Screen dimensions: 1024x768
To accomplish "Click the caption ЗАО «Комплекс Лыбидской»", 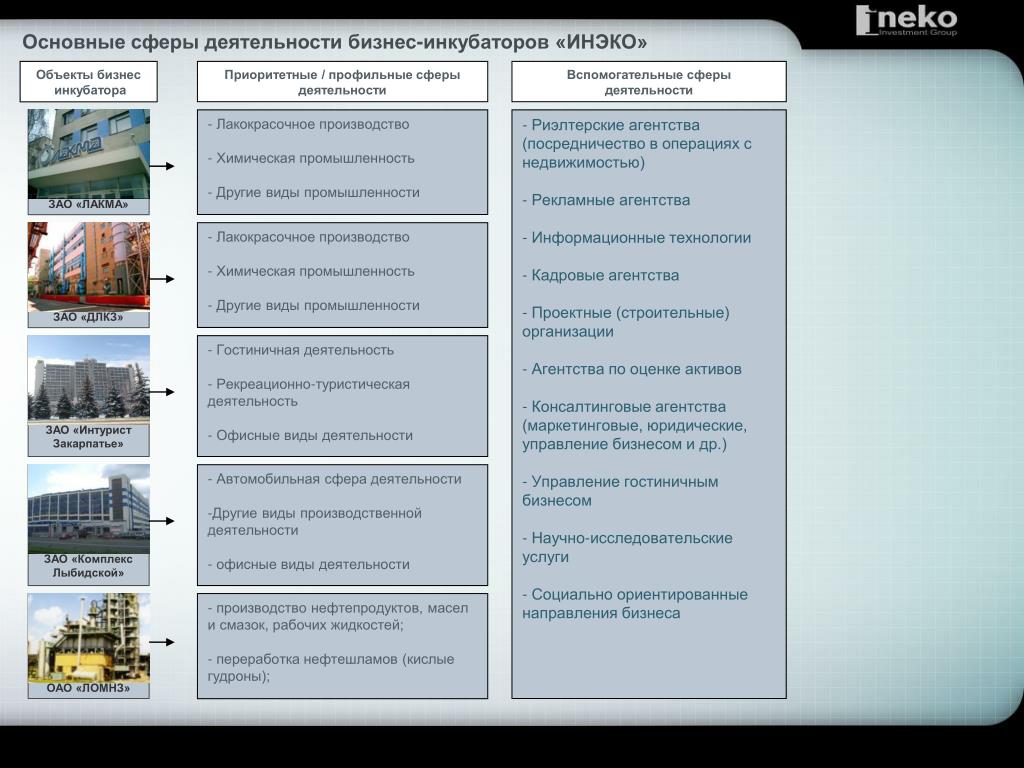I will [x=89, y=566].
